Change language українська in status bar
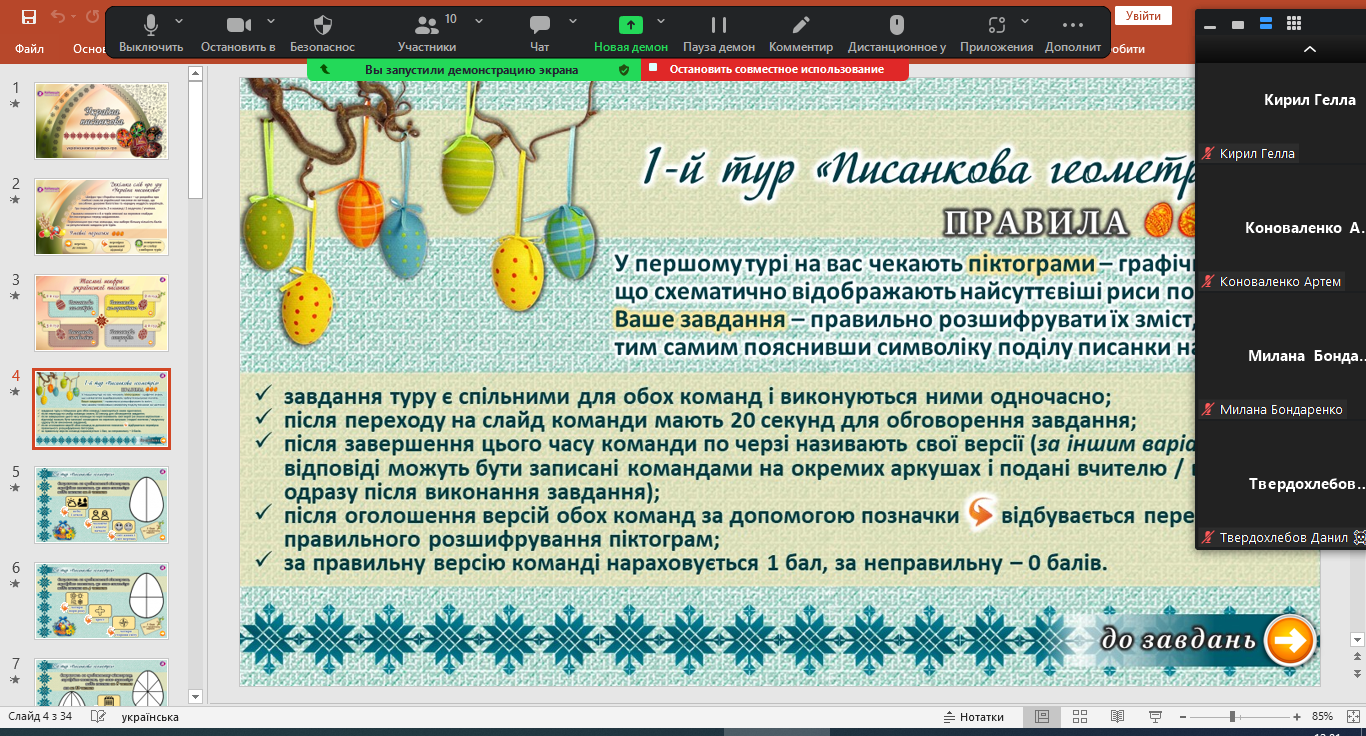Screen dimensions: 1366x736 click(x=150, y=717)
